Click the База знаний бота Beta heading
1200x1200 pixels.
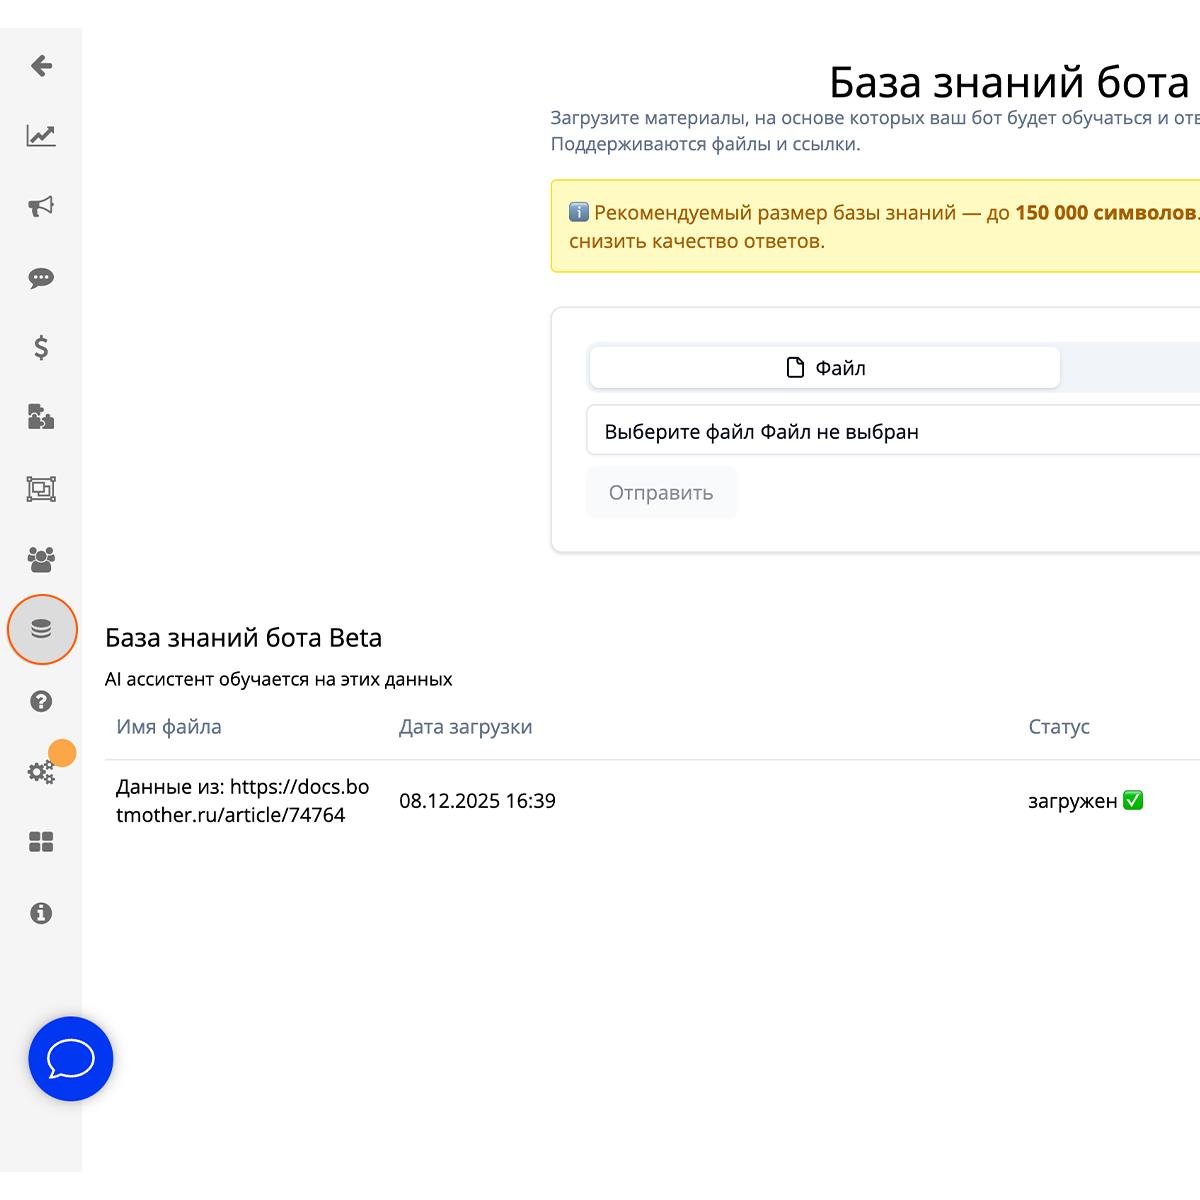243,638
